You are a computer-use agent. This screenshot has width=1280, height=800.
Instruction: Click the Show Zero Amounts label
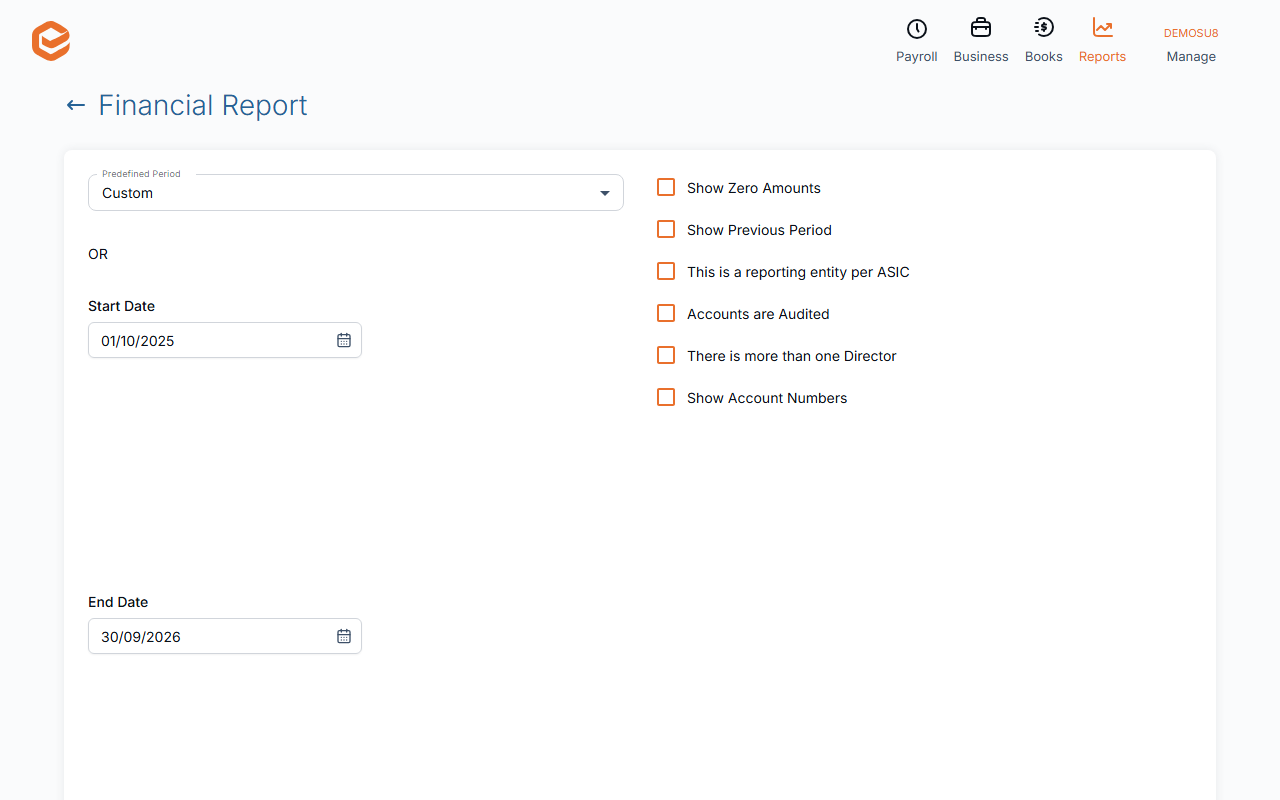point(754,188)
